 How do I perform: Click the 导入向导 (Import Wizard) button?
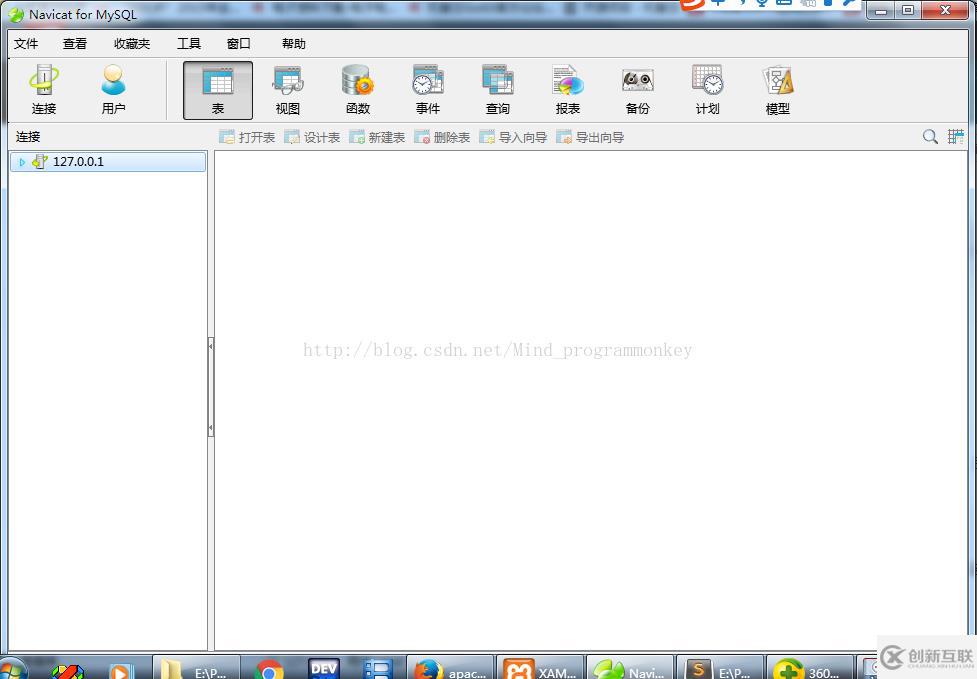click(x=514, y=137)
